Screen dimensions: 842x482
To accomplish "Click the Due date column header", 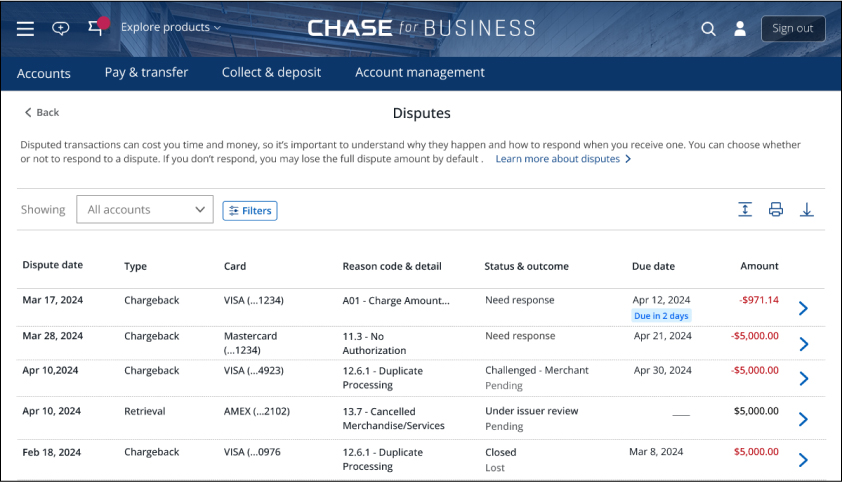I will pos(654,266).
